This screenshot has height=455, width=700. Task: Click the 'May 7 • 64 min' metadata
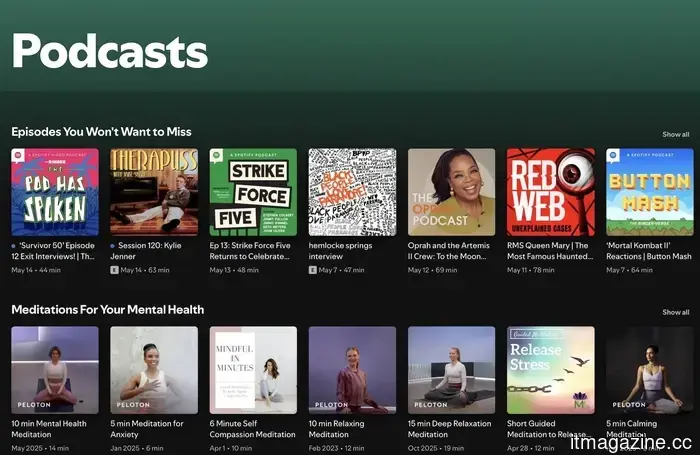pyautogui.click(x=629, y=270)
